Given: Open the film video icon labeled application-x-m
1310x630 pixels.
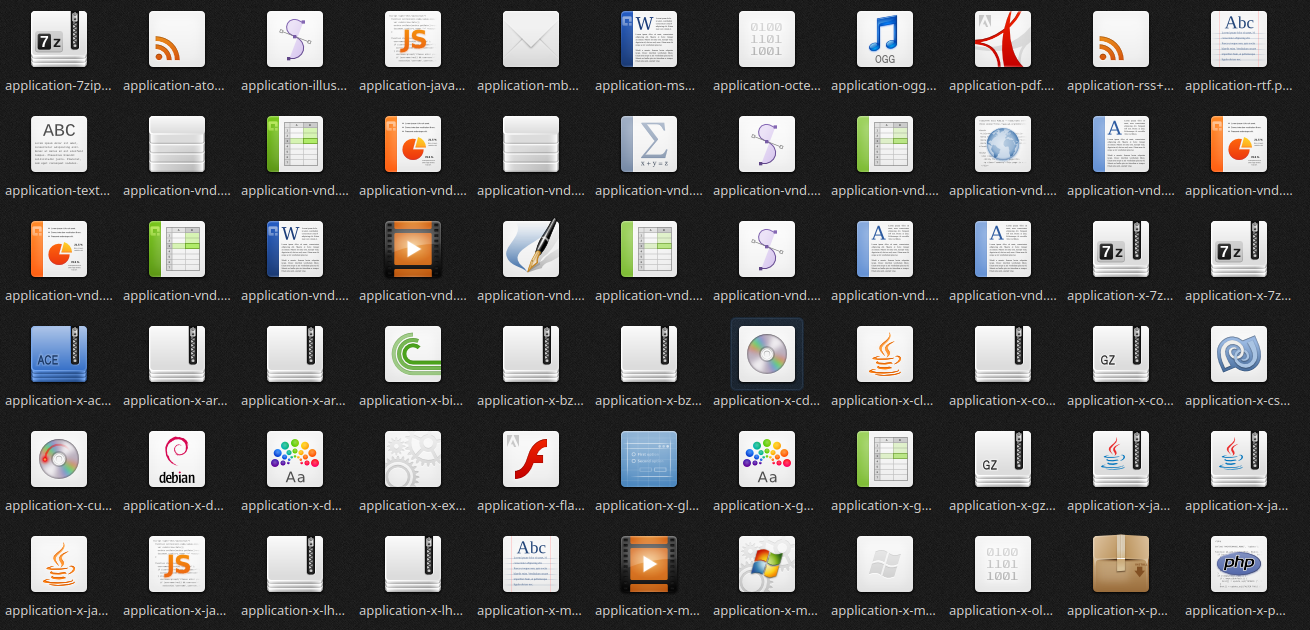Looking at the screenshot, I should pyautogui.click(x=649, y=564).
